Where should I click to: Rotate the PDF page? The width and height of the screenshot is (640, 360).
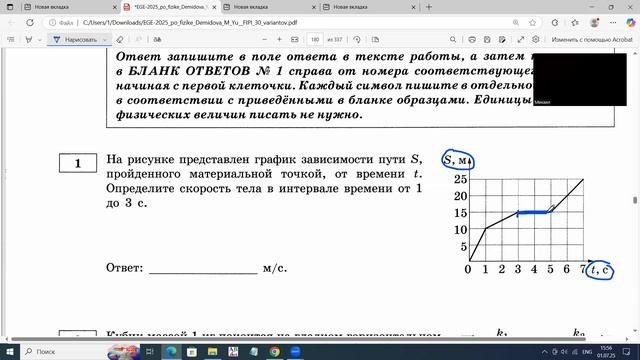click(357, 40)
